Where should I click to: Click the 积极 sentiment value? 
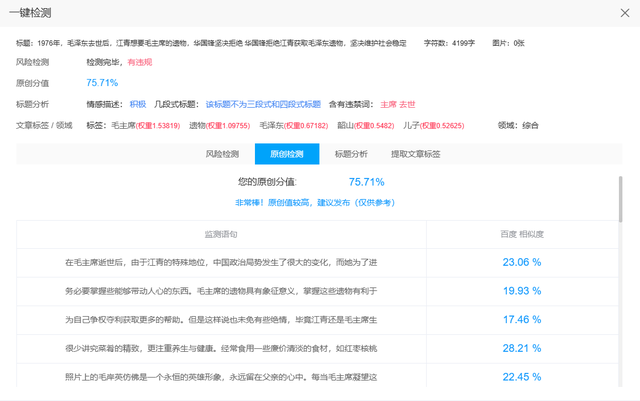pyautogui.click(x=138, y=104)
